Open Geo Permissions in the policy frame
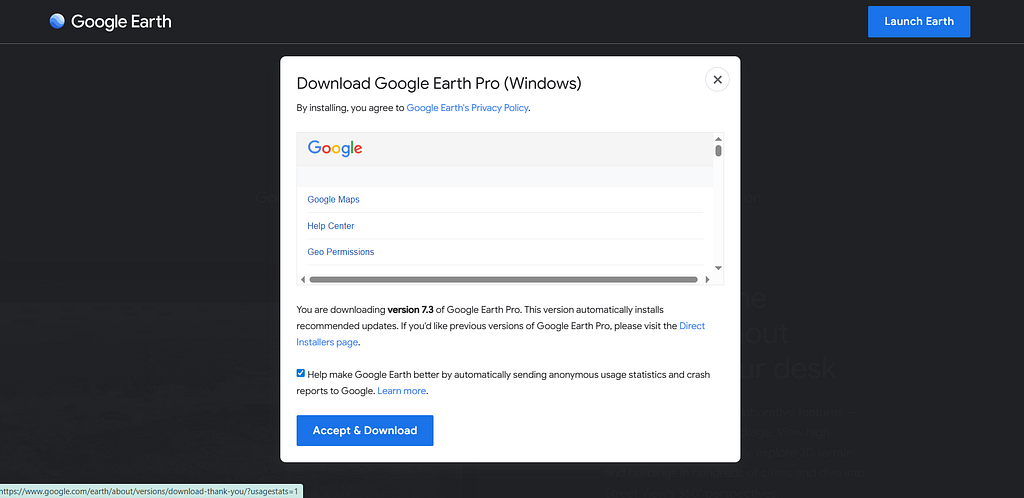 [x=340, y=252]
